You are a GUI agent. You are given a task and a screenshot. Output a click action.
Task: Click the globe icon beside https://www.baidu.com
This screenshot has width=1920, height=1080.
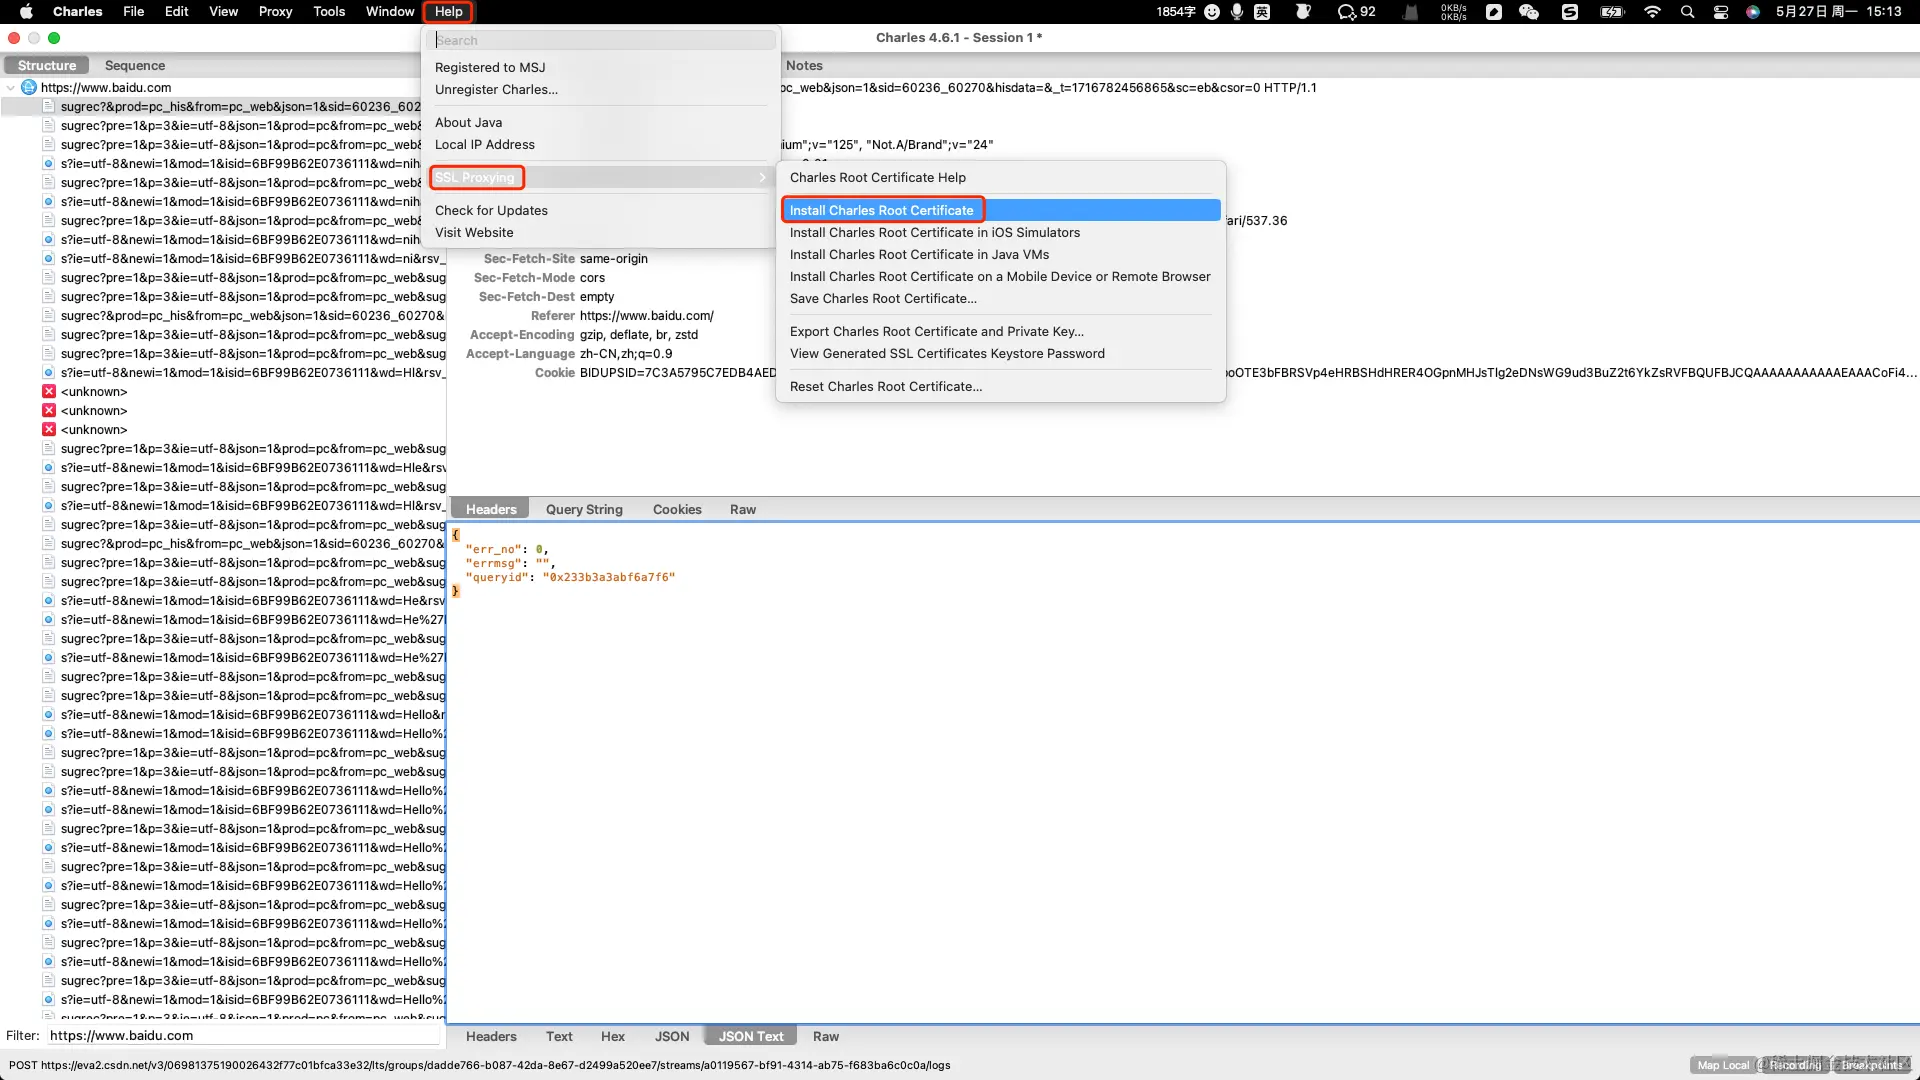[29, 87]
